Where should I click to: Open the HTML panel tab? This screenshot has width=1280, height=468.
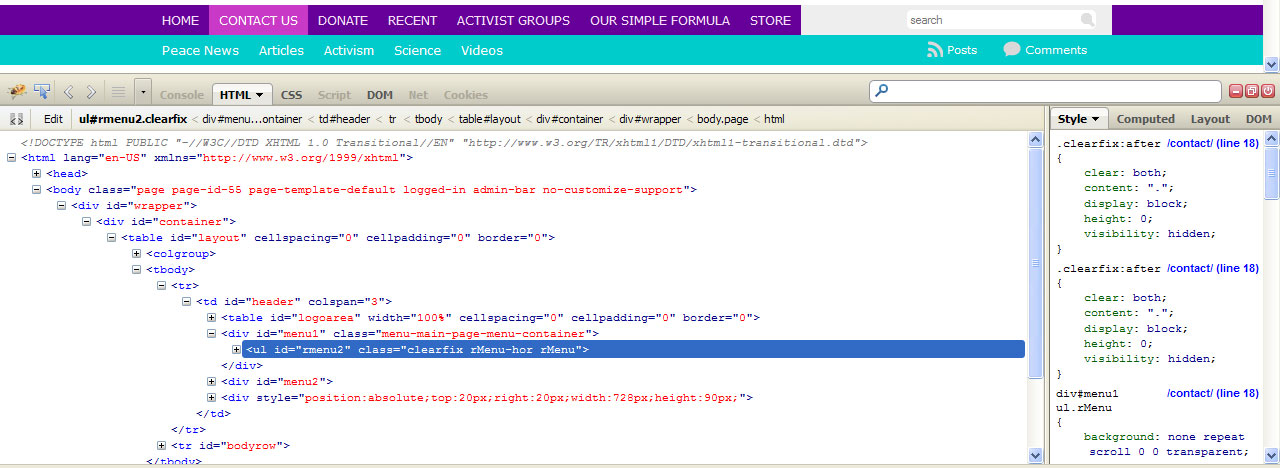tap(242, 95)
